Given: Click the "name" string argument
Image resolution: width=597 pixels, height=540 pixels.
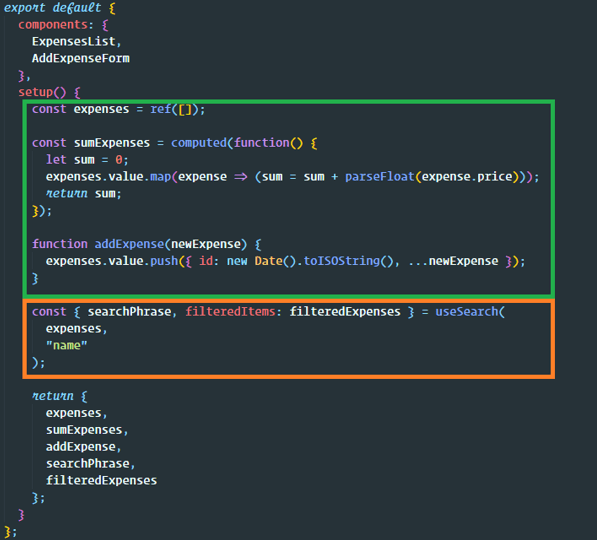Looking at the screenshot, I should click(67, 345).
